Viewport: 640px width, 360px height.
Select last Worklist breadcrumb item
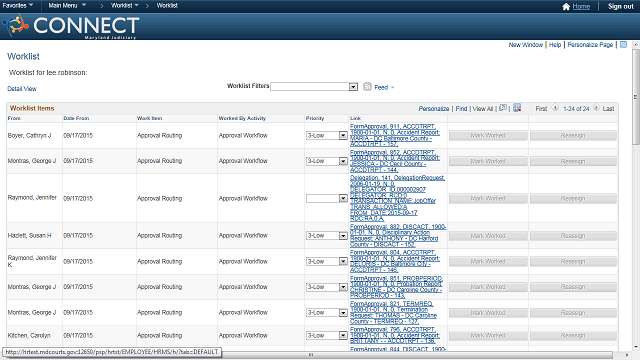pyautogui.click(x=167, y=5)
